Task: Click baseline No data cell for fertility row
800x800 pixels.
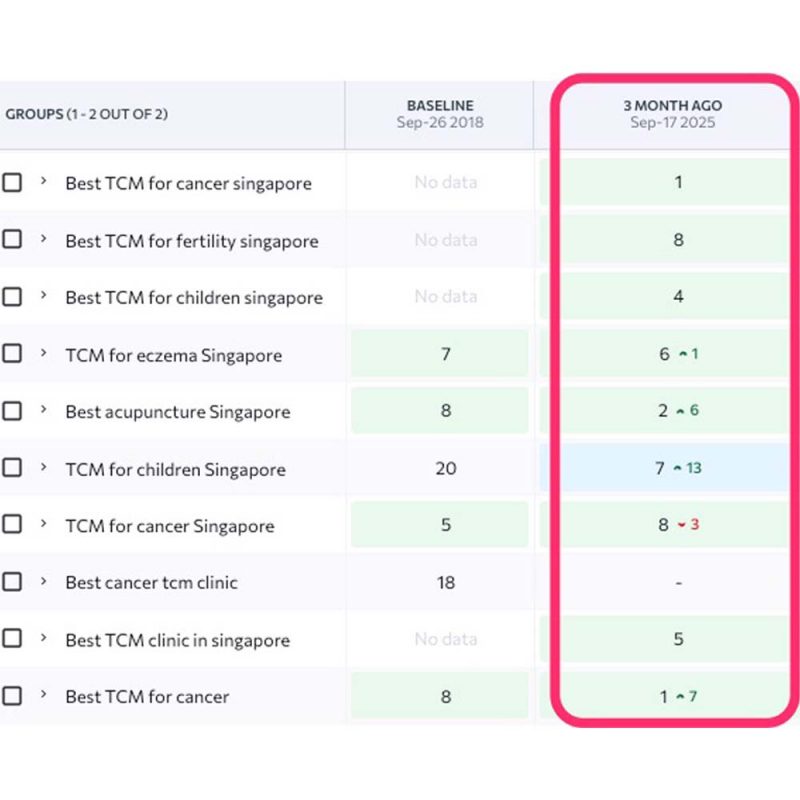Action: [446, 240]
